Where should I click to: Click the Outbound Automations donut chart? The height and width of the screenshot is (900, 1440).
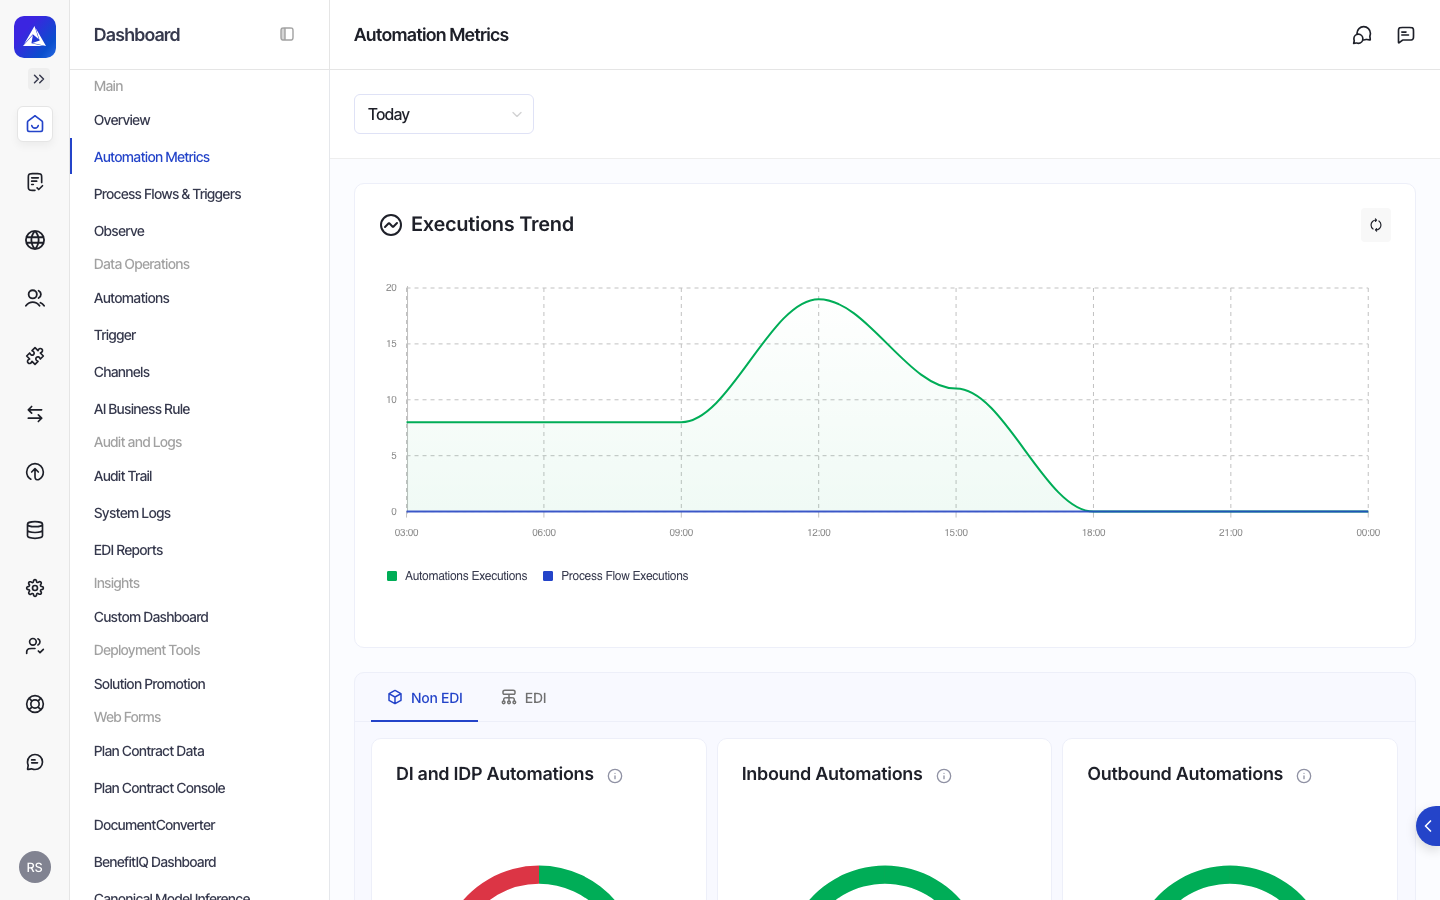tap(1230, 882)
